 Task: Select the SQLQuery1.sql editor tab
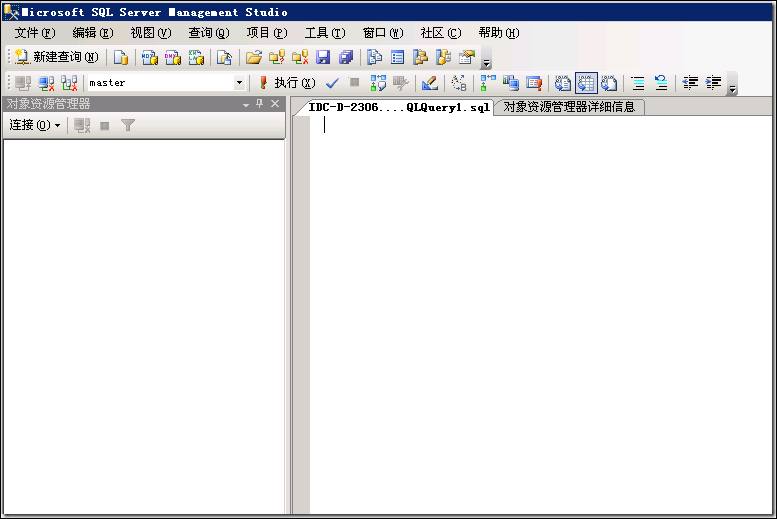[x=398, y=107]
